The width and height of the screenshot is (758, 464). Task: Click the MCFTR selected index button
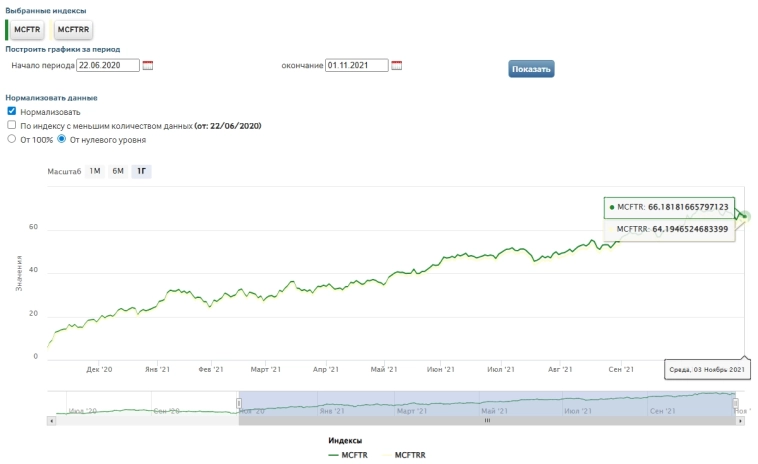28,29
